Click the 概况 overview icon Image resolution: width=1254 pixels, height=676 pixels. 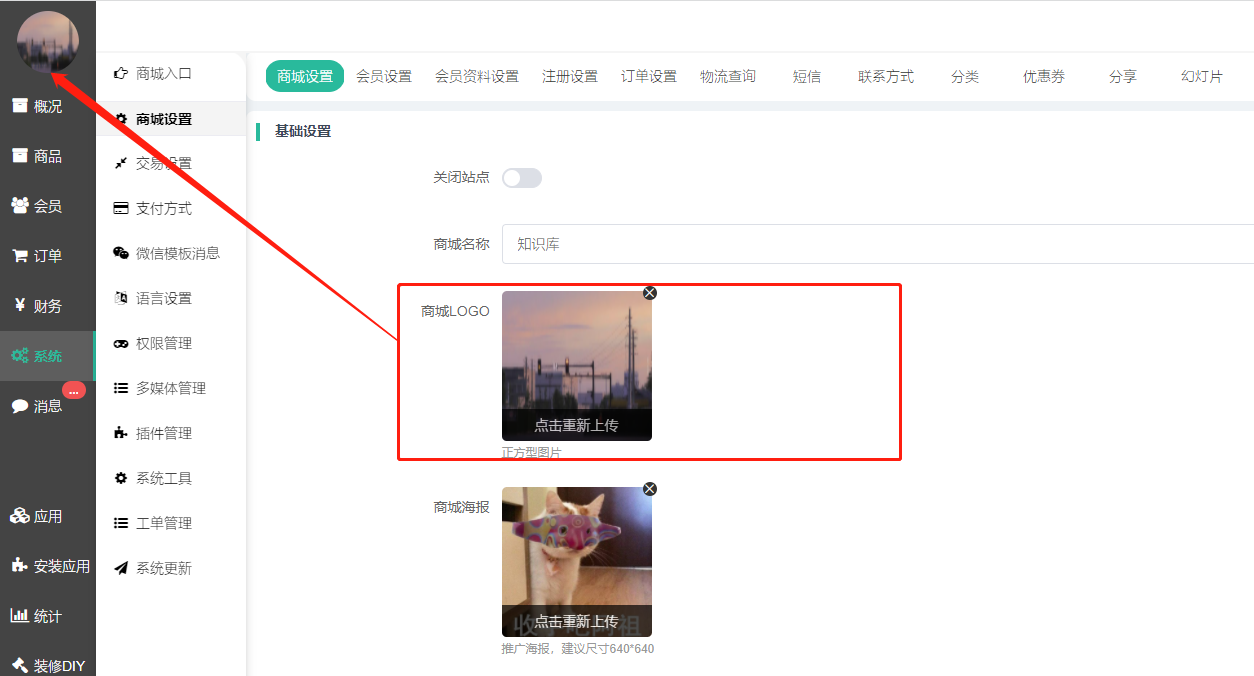[20, 106]
